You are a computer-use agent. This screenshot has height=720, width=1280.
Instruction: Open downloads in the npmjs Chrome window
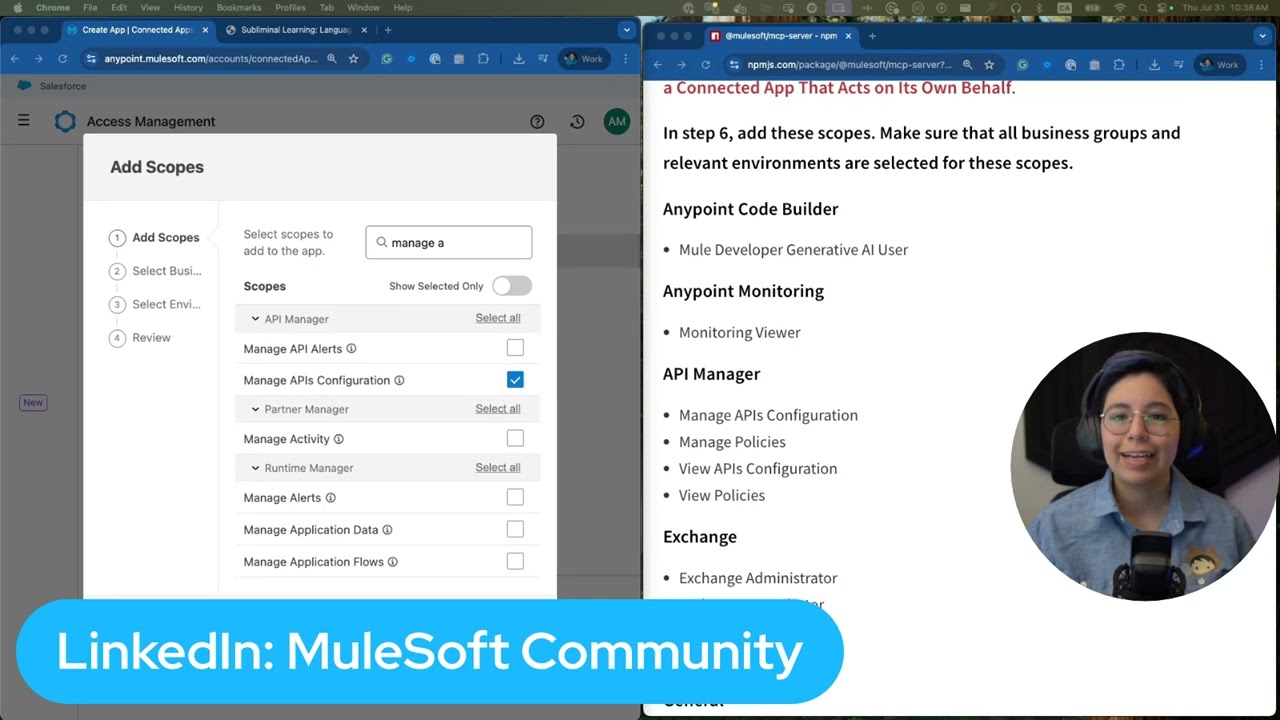tap(1154, 65)
